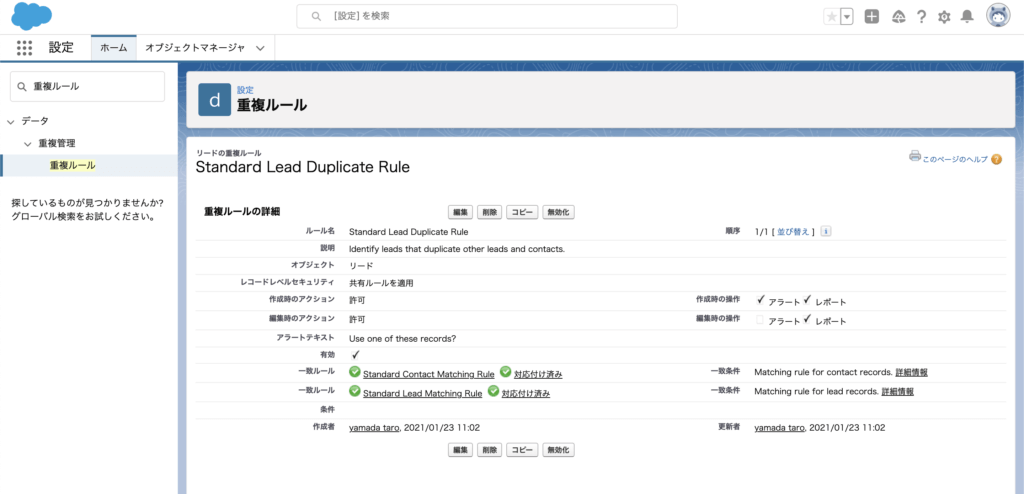Open the user avatar profile menu

tap(997, 16)
